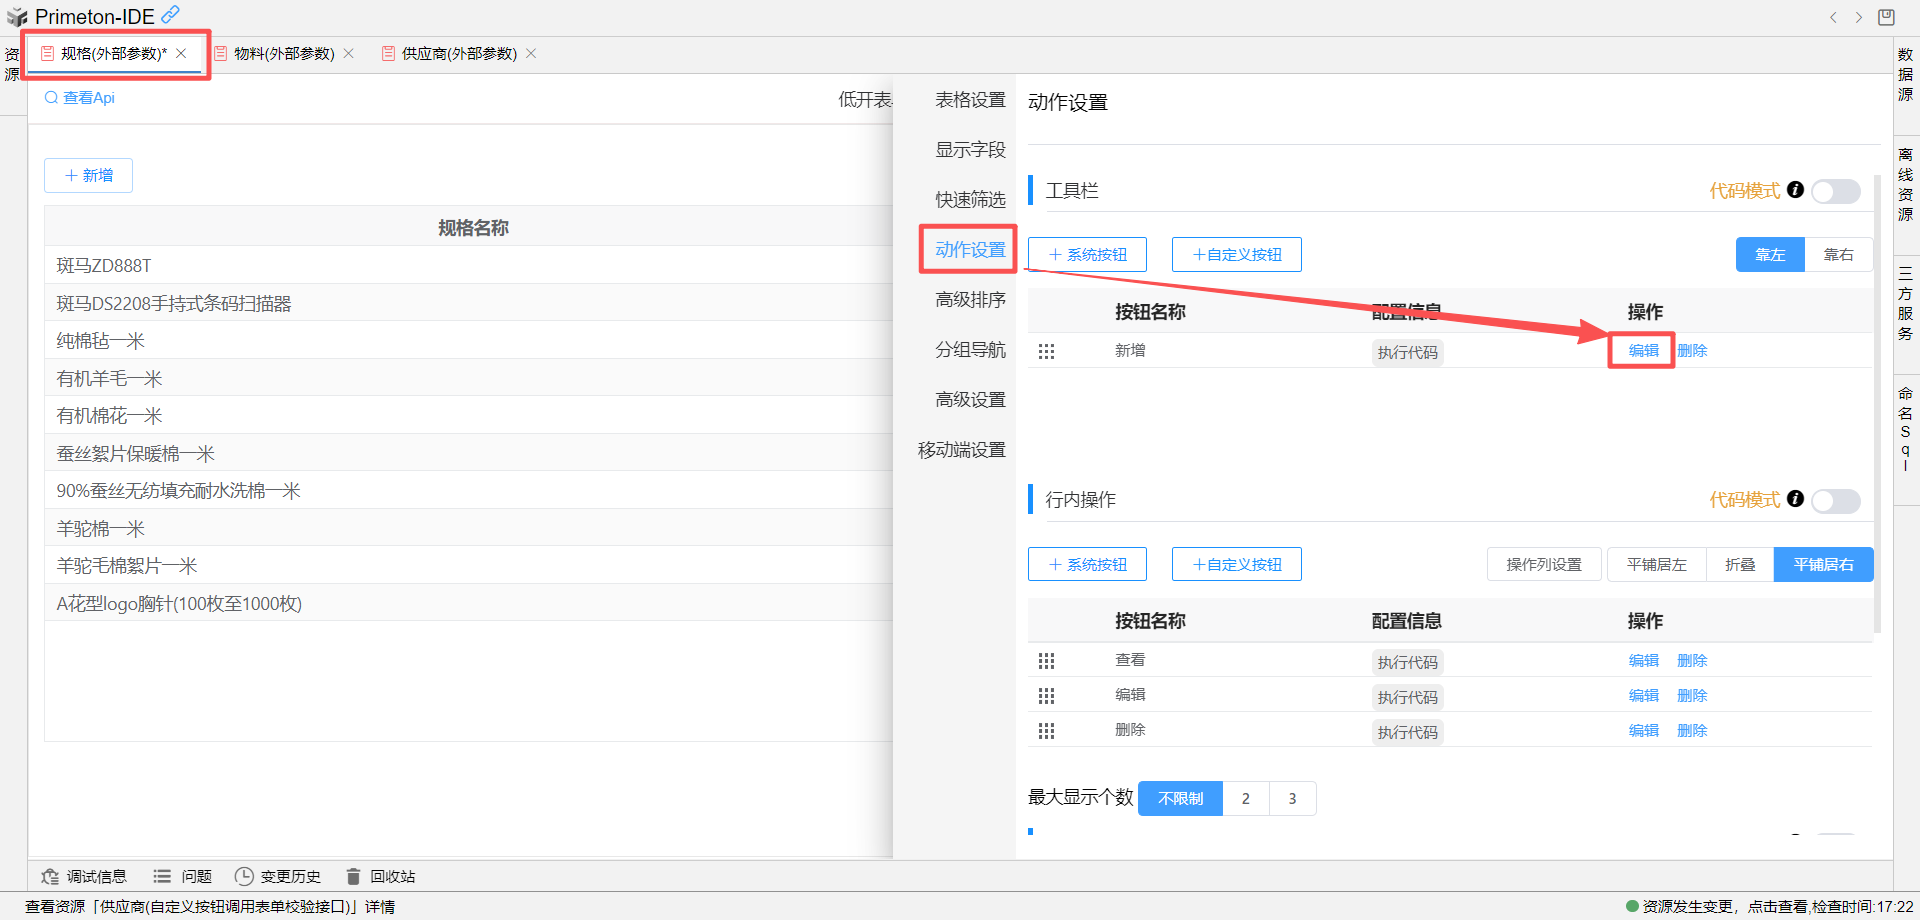Click the link icon beside Primeton-IDE title
Screen dimensions: 1920x920
click(171, 15)
